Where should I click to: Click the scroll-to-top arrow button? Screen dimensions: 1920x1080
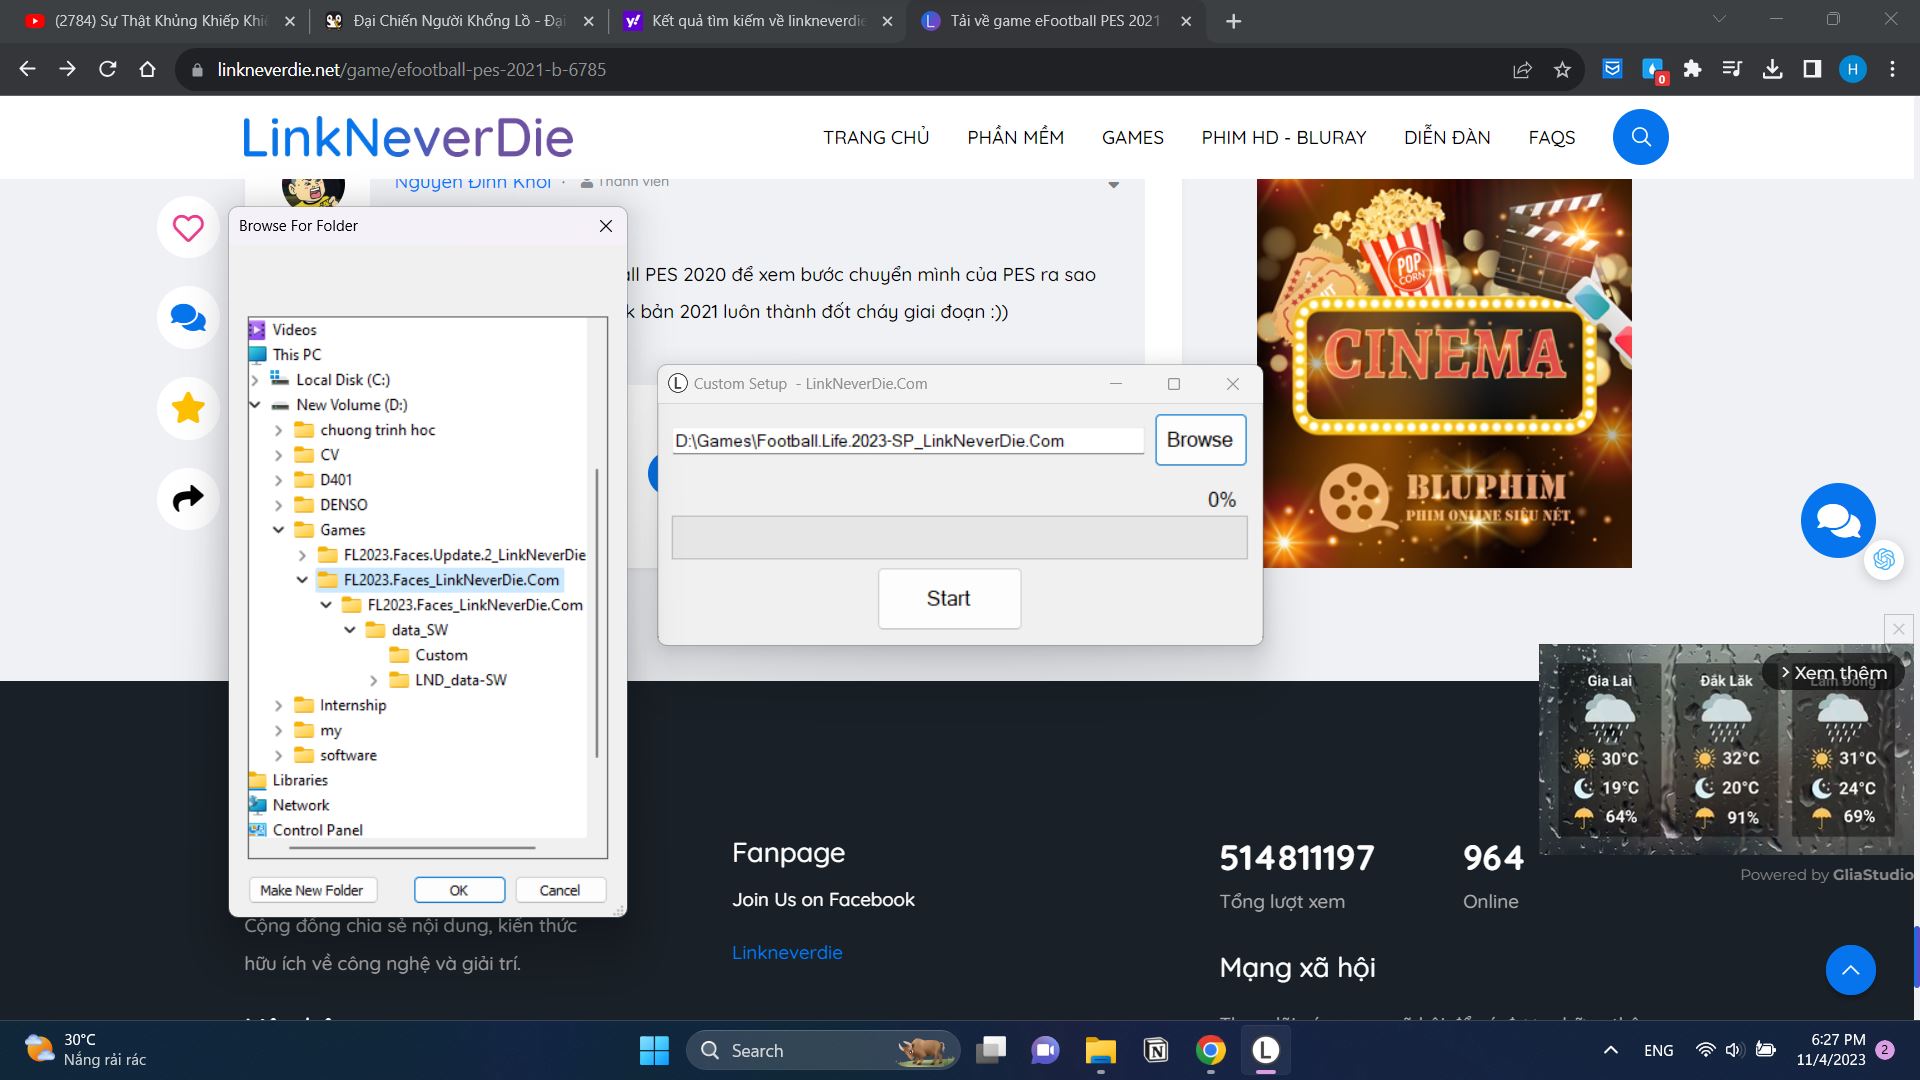click(x=1850, y=970)
